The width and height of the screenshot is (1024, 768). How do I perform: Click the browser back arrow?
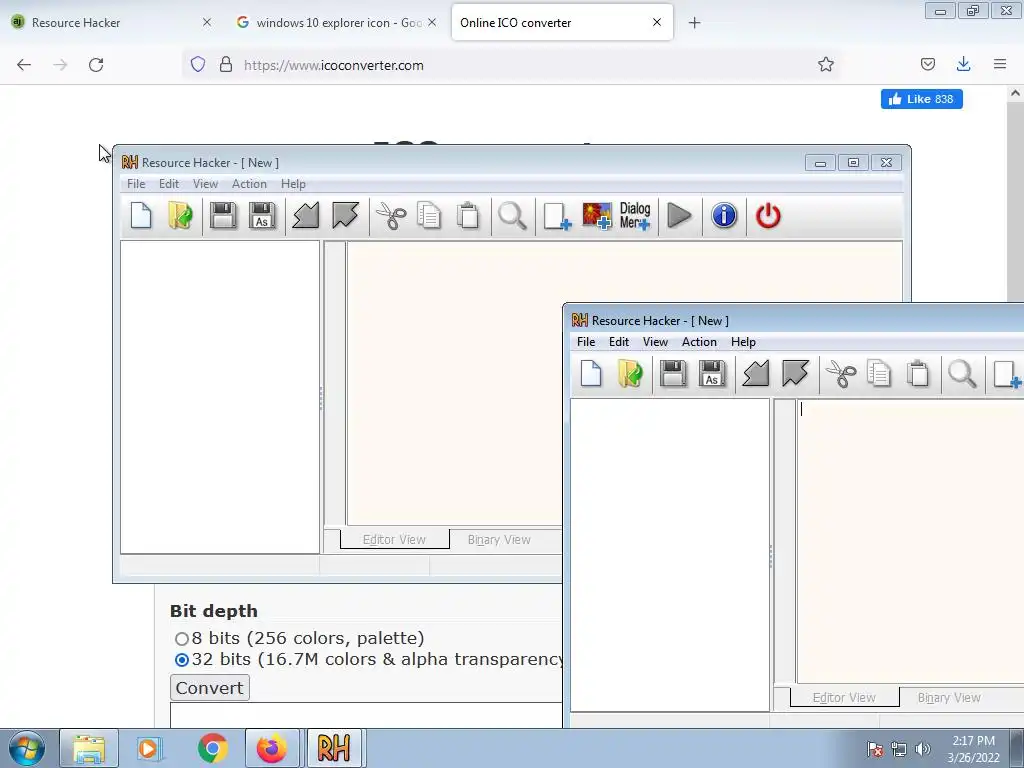pos(24,65)
